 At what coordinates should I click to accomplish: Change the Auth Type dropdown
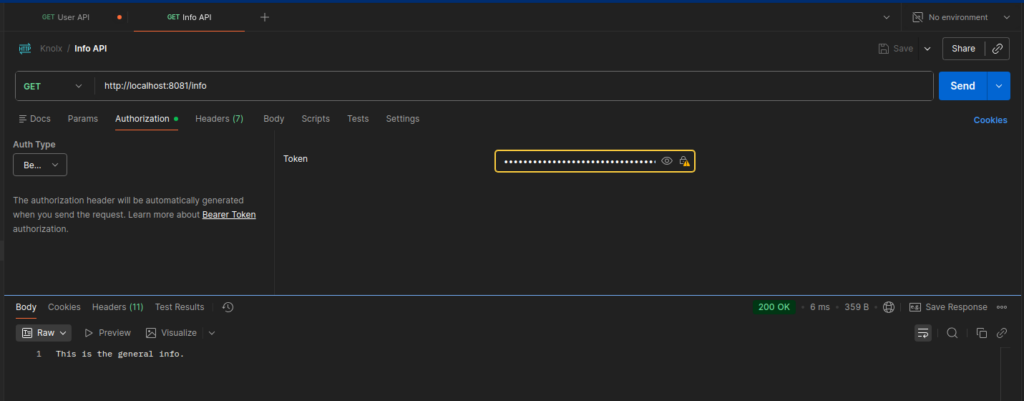click(40, 165)
